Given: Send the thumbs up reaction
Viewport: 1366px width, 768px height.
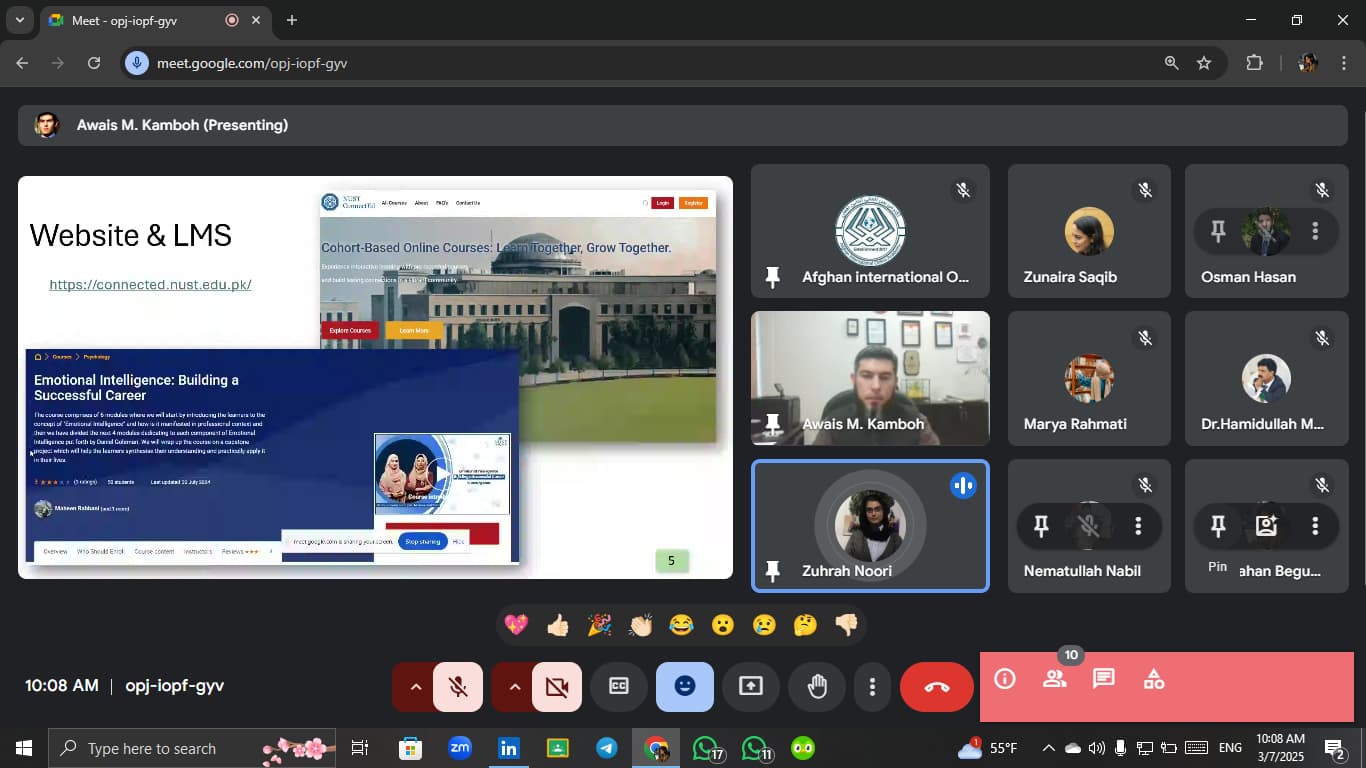Looking at the screenshot, I should (x=558, y=626).
